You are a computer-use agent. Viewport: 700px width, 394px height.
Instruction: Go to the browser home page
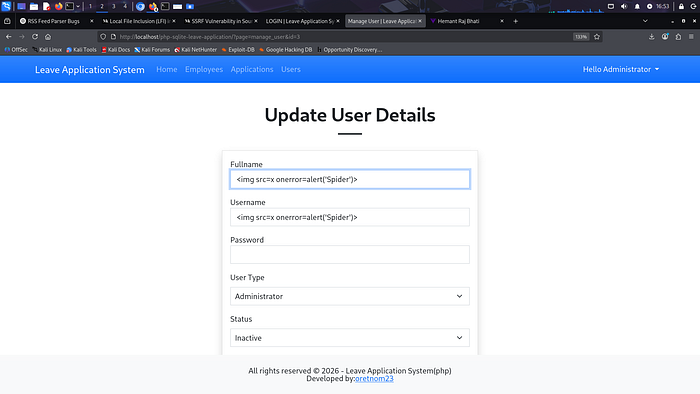[48, 37]
